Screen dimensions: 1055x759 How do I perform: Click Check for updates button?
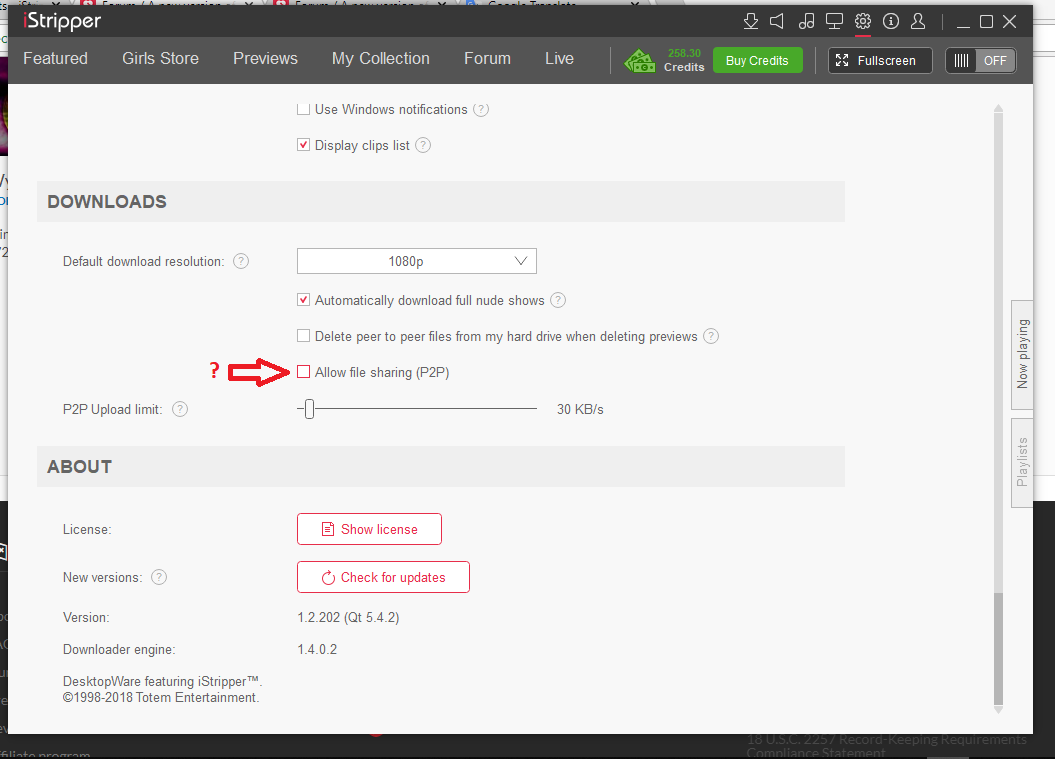pyautogui.click(x=384, y=577)
